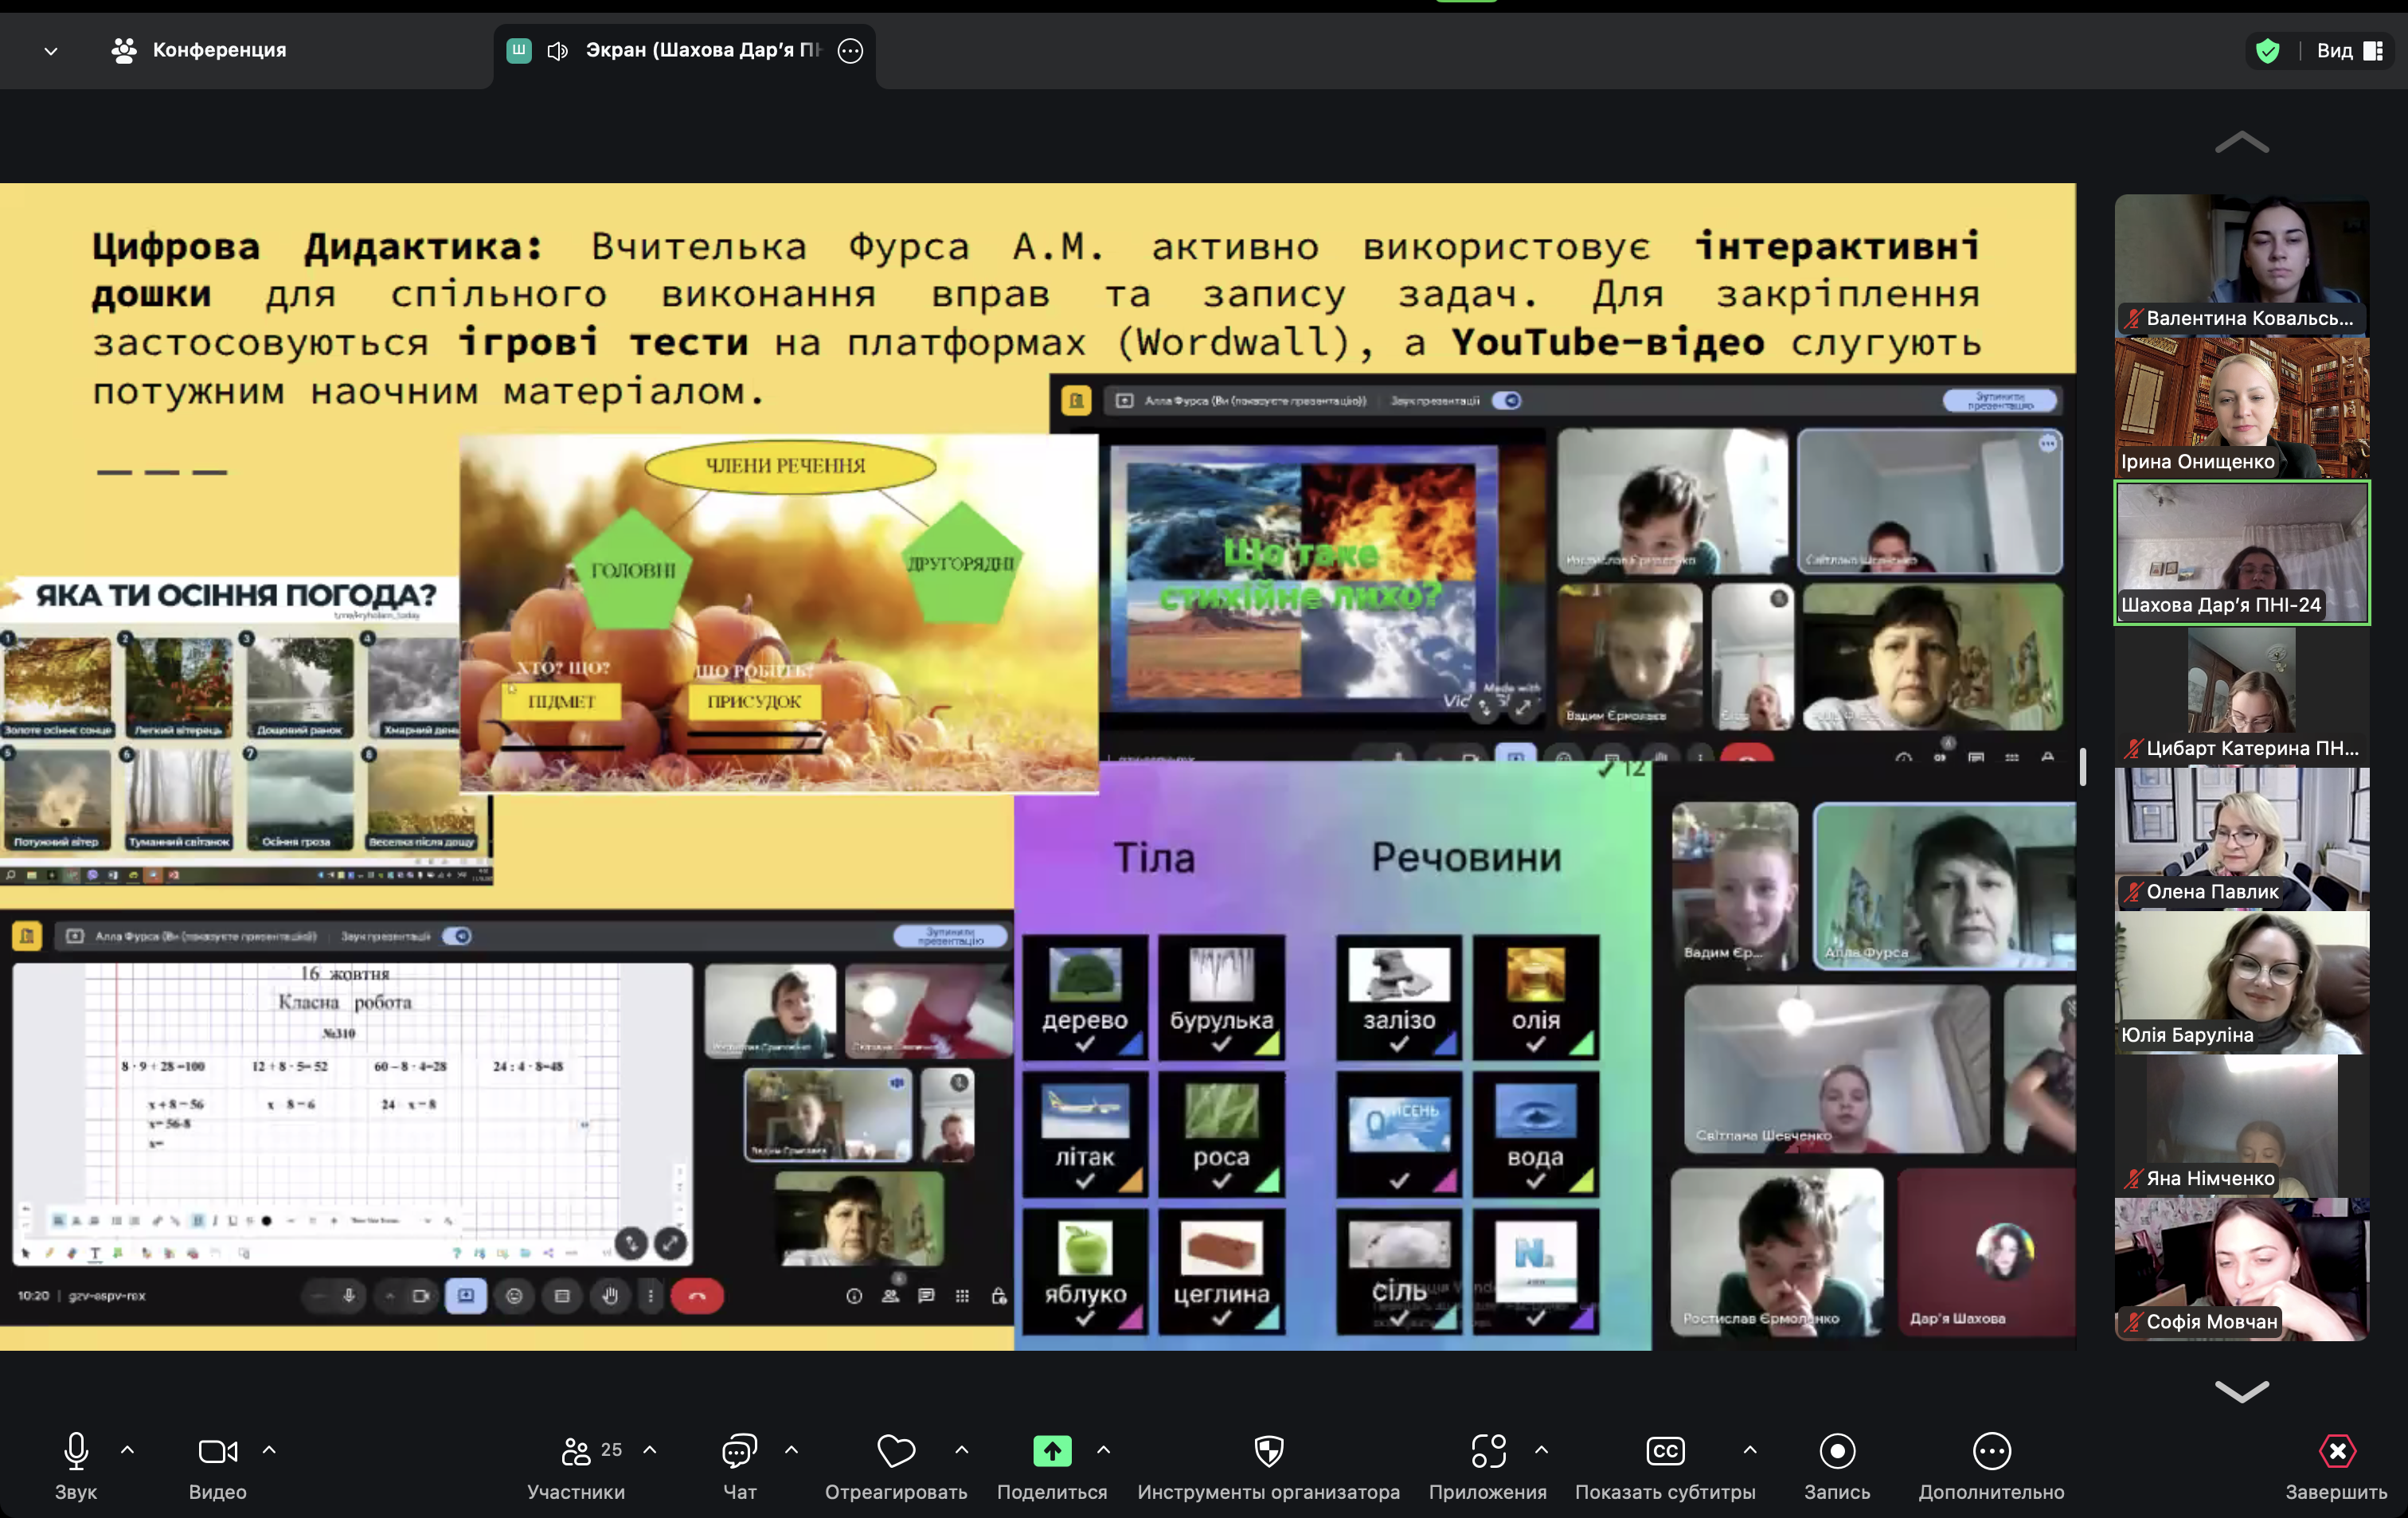Viewport: 2408px width, 1518px height.
Task: Open the Чат chat panel
Action: coord(739,1451)
